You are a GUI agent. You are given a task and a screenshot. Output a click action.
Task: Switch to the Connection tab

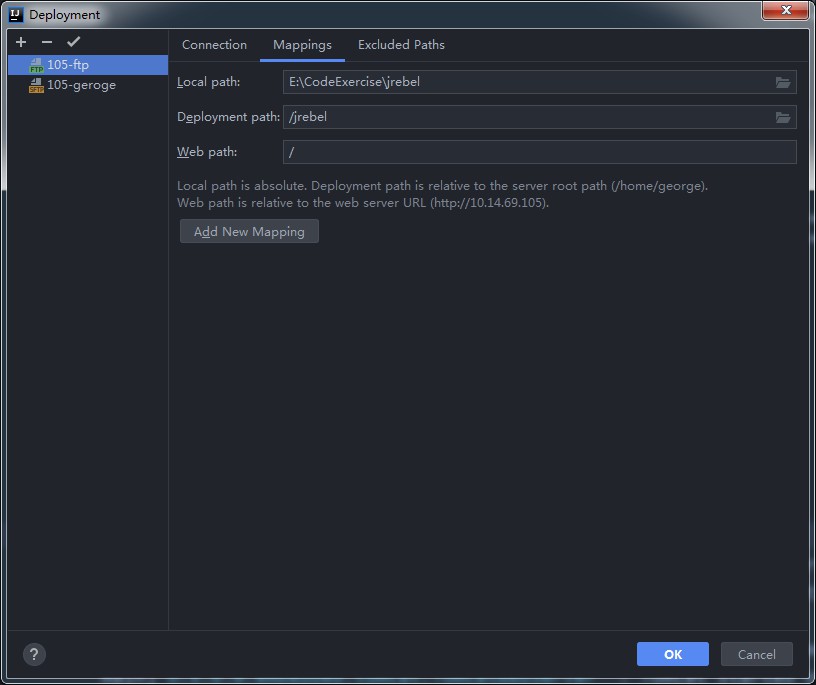(214, 45)
